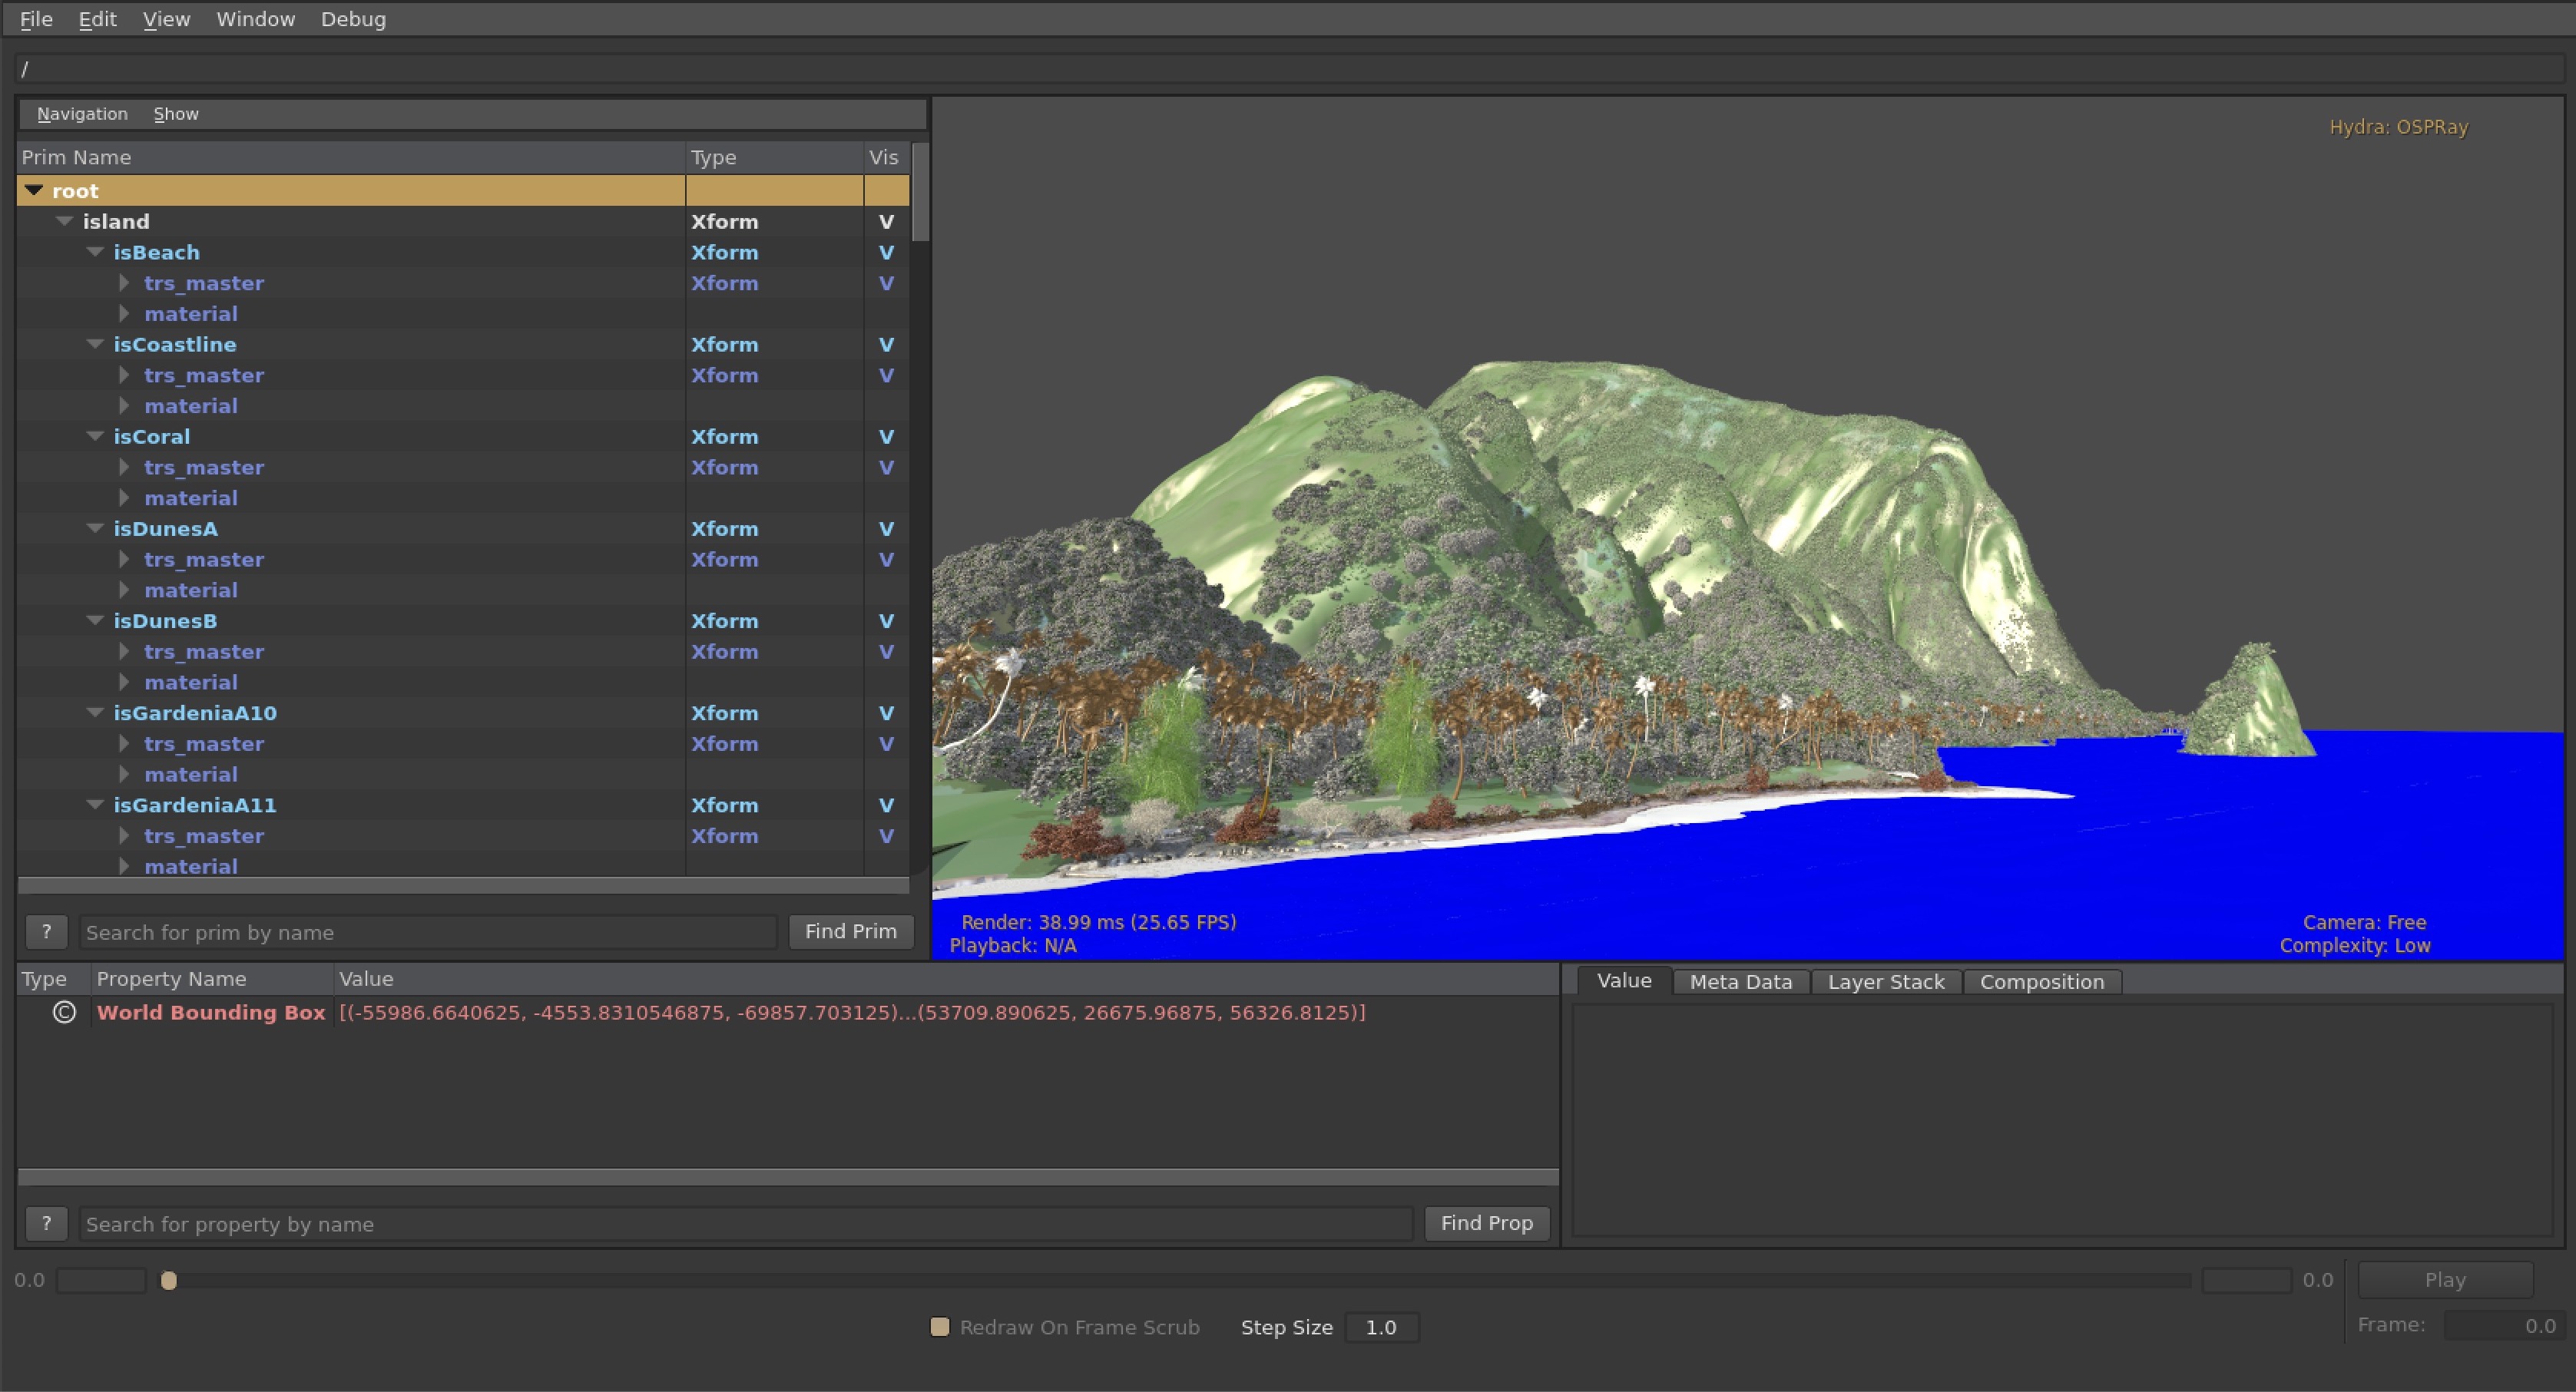Open the File menu
This screenshot has height=1392, width=2576.
point(36,19)
